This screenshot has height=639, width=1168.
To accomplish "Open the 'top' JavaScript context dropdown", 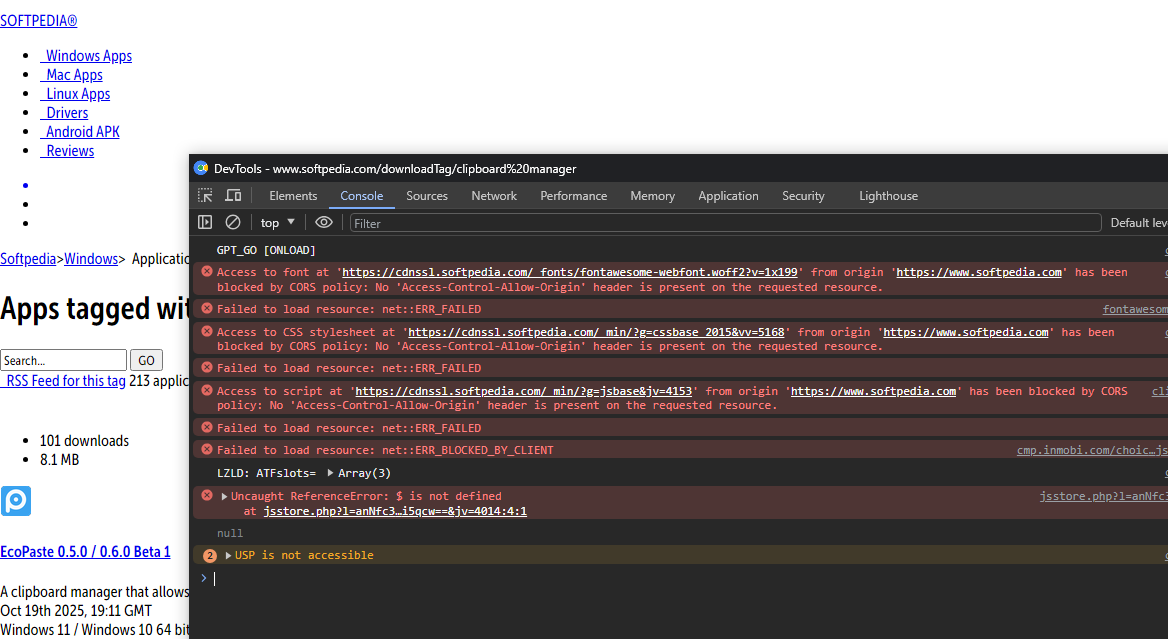I will point(278,223).
